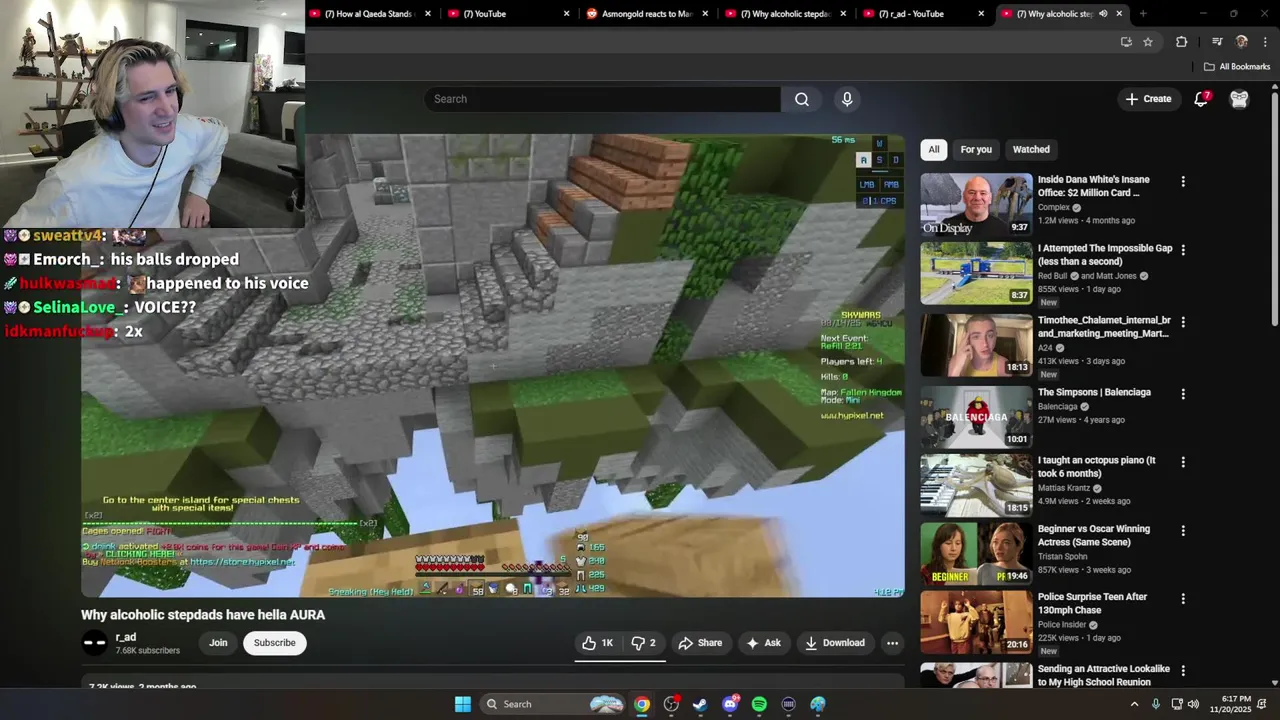Click the Ask button under video
This screenshot has width=1280, height=720.
click(763, 643)
